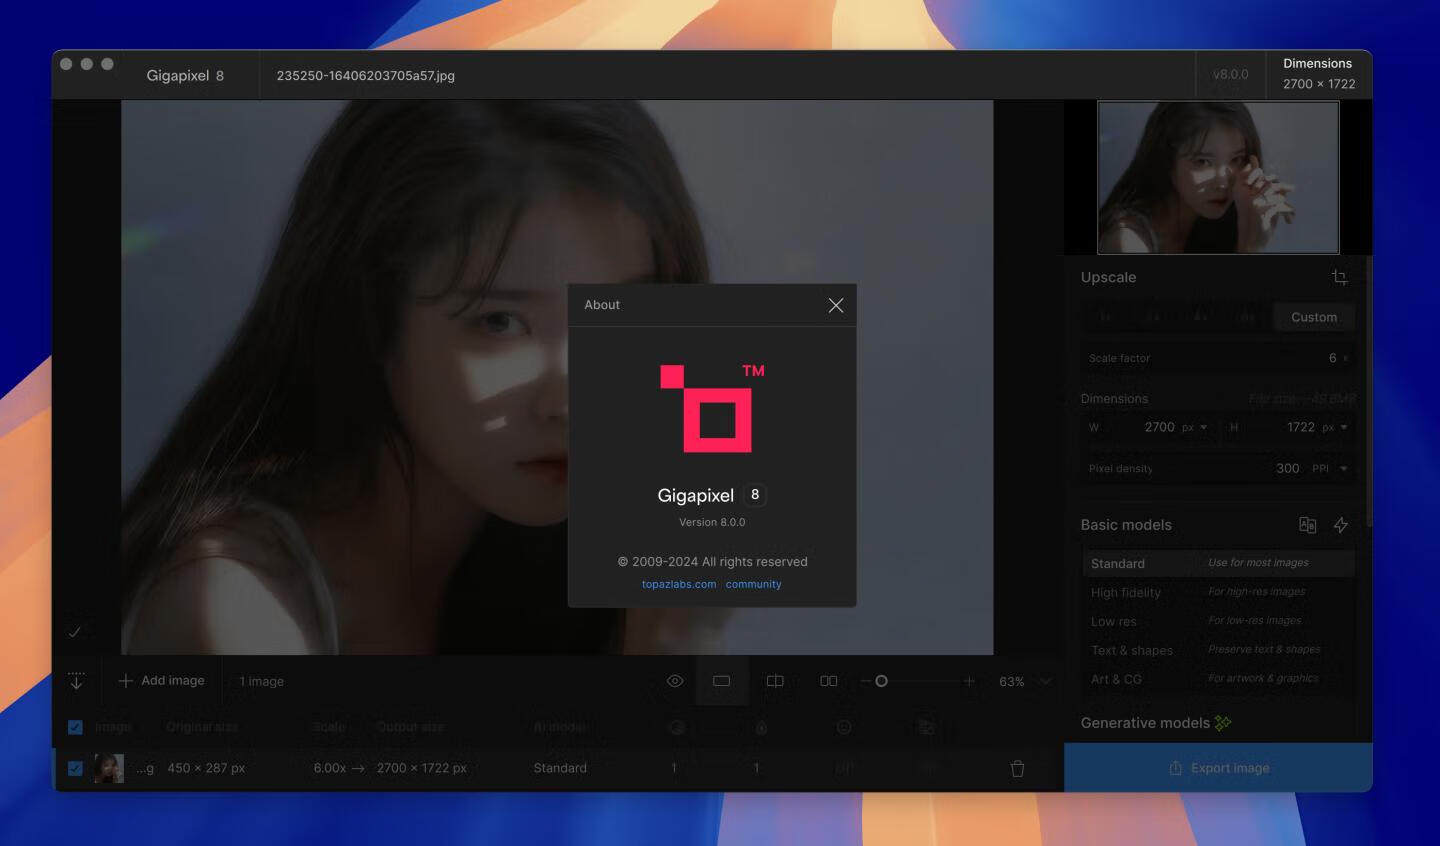Open the height unit px dropdown
This screenshot has width=1440, height=846.
(1336, 427)
